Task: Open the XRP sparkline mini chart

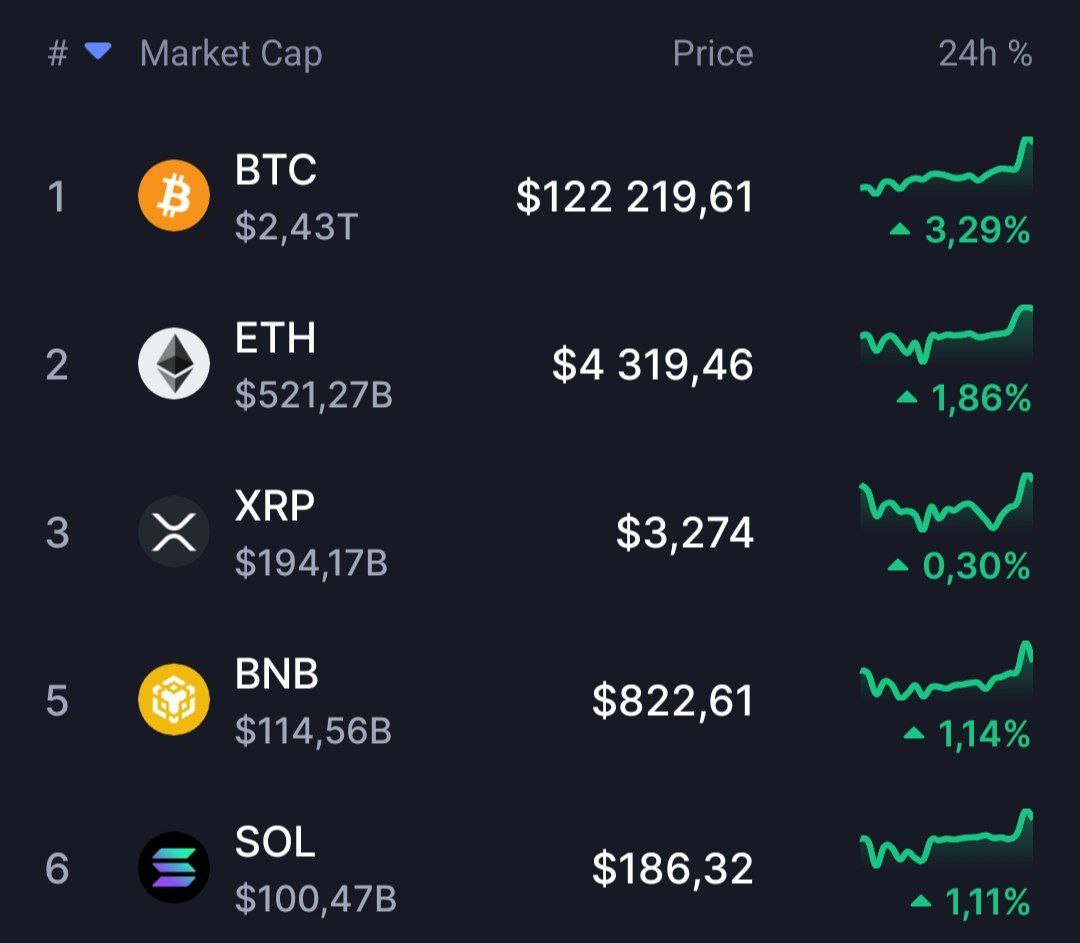Action: [x=946, y=502]
